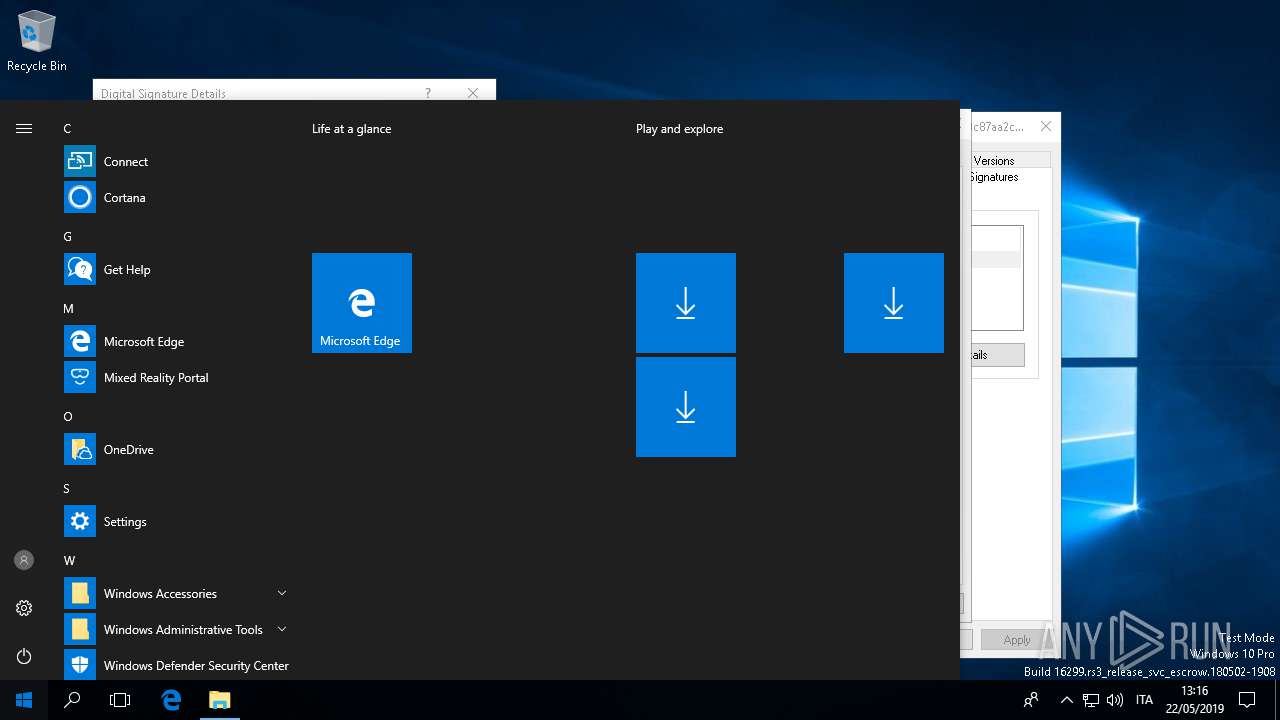Click the Play and explore group title
This screenshot has height=720, width=1280.
[679, 129]
